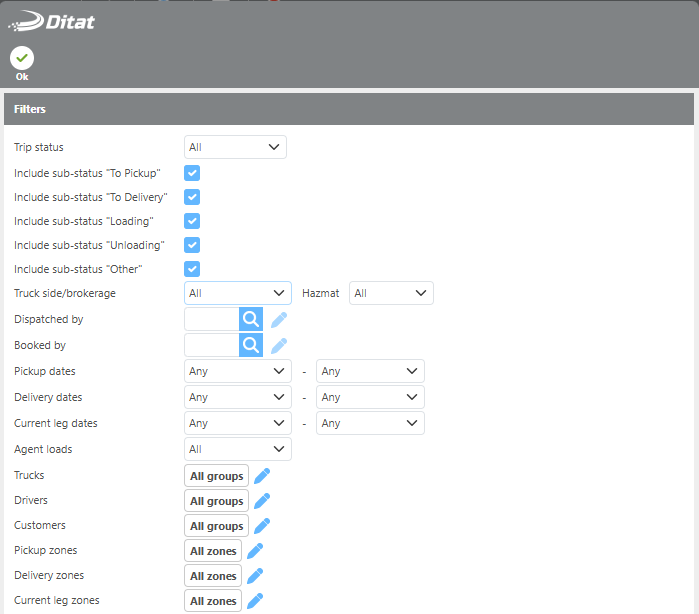Open the Trip status dropdown

pos(235,147)
